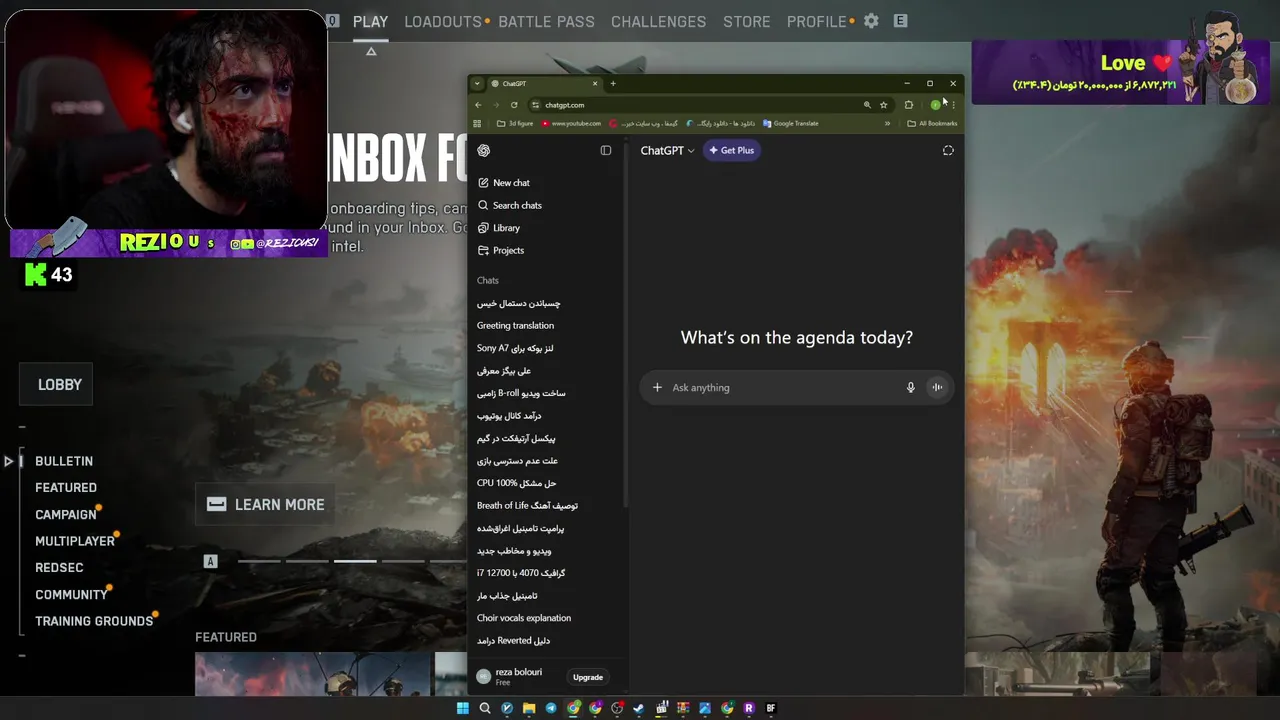Open File Explorer from the taskbar
The height and width of the screenshot is (720, 1280).
(x=529, y=708)
